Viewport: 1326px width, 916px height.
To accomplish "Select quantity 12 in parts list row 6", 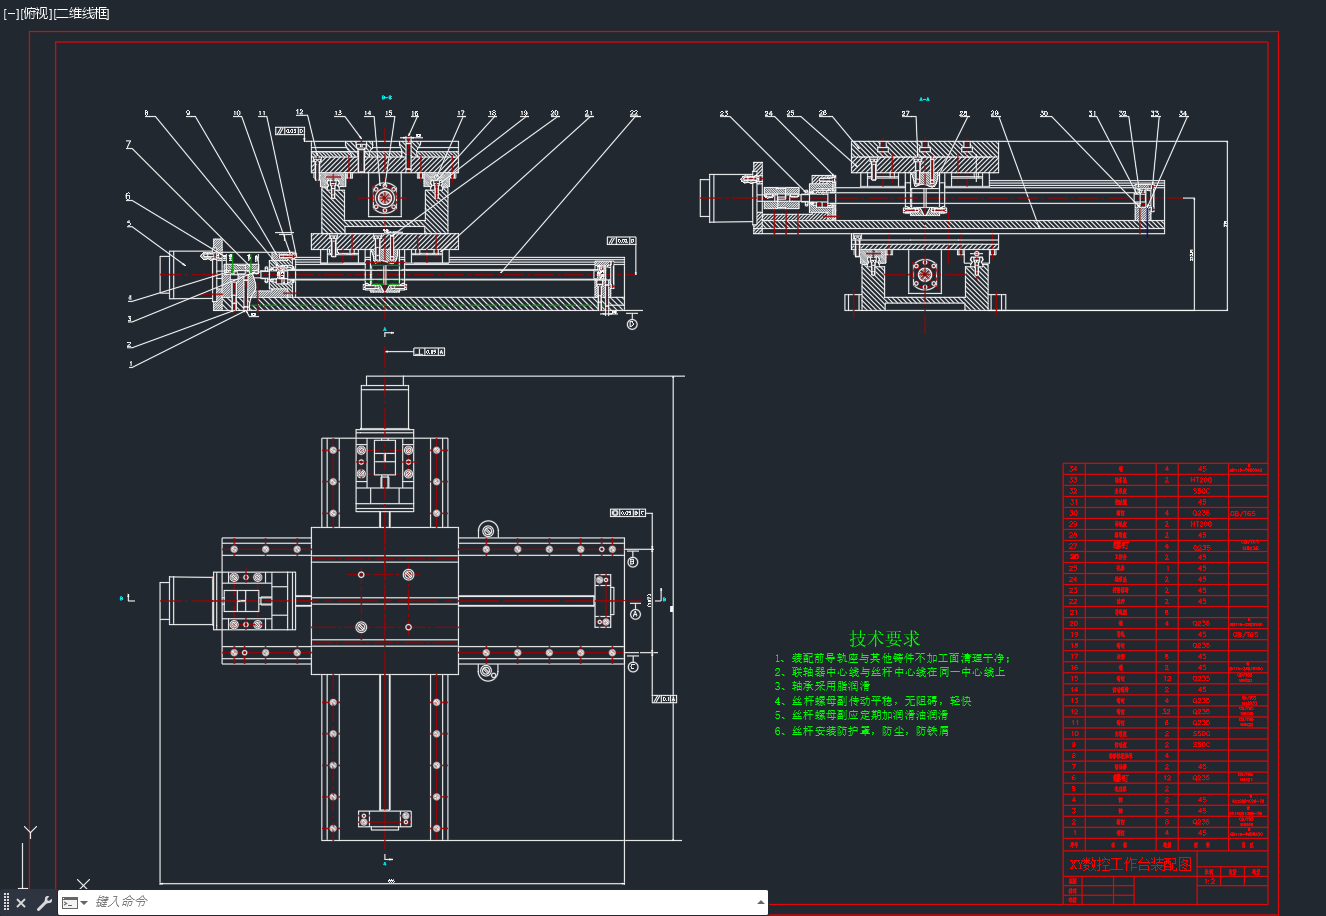I will pos(1166,777).
